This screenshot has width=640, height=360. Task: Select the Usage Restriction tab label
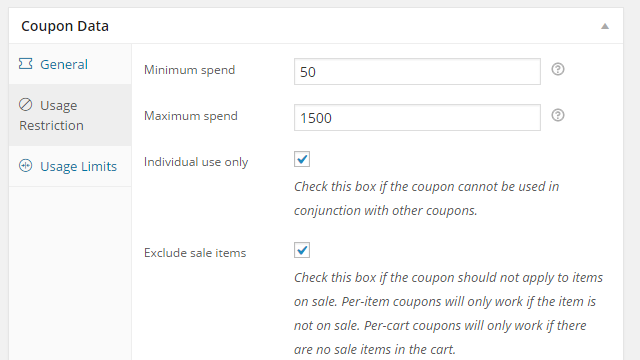click(x=51, y=116)
